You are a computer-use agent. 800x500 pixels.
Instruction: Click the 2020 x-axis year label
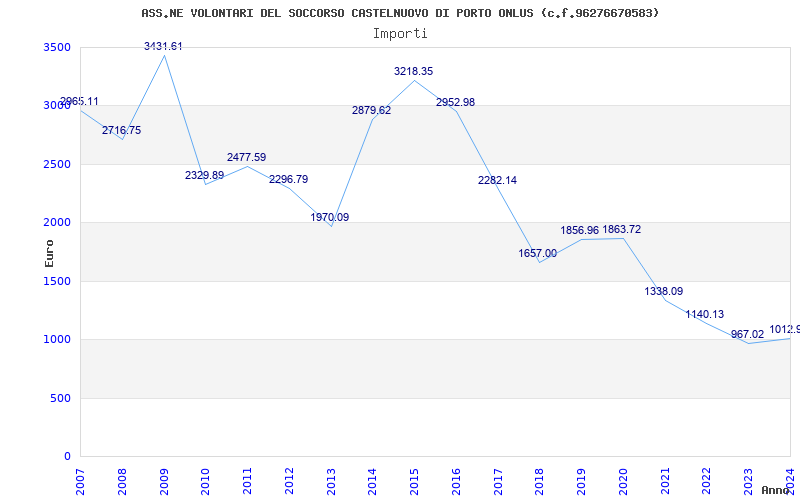pos(623,481)
